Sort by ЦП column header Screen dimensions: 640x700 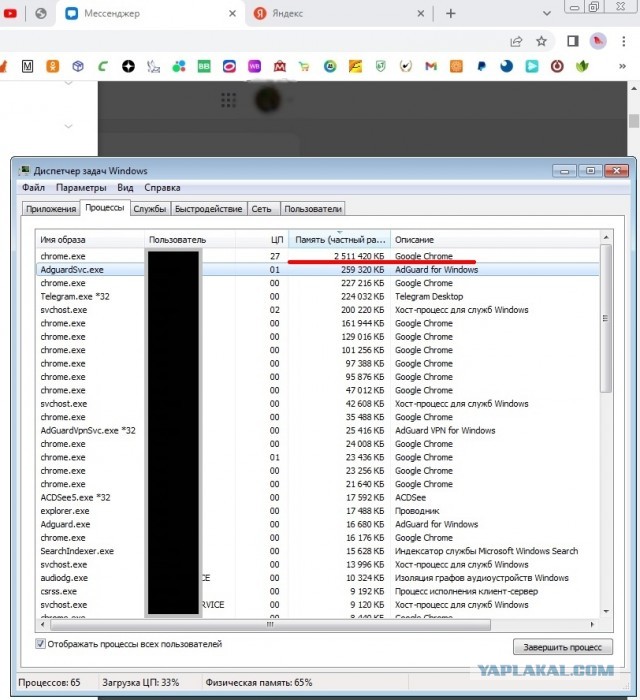click(x=262, y=240)
